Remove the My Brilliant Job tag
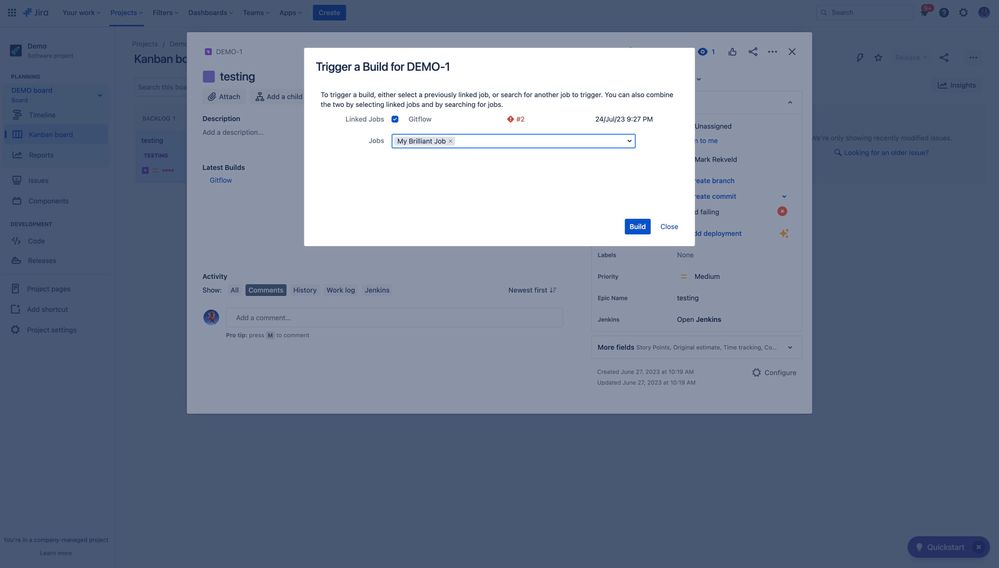This screenshot has width=999, height=568. [x=450, y=141]
